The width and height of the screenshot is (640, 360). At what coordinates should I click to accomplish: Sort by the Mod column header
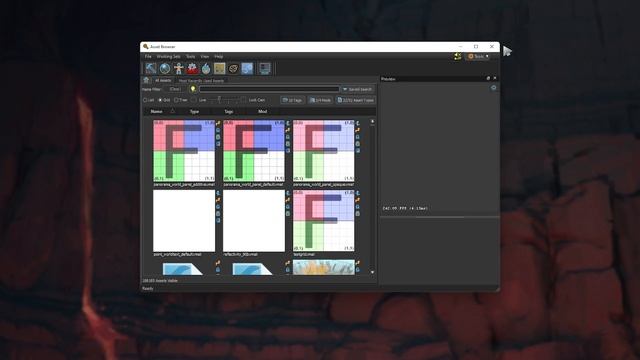pyautogui.click(x=262, y=111)
